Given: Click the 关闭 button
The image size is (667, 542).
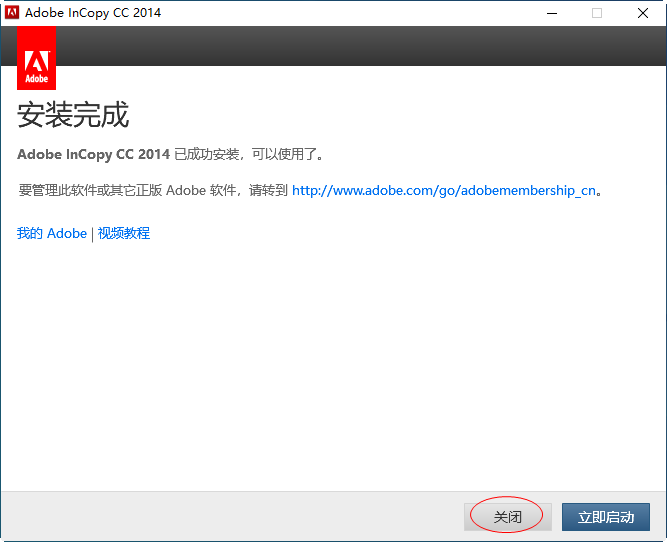Looking at the screenshot, I should pyautogui.click(x=507, y=517).
